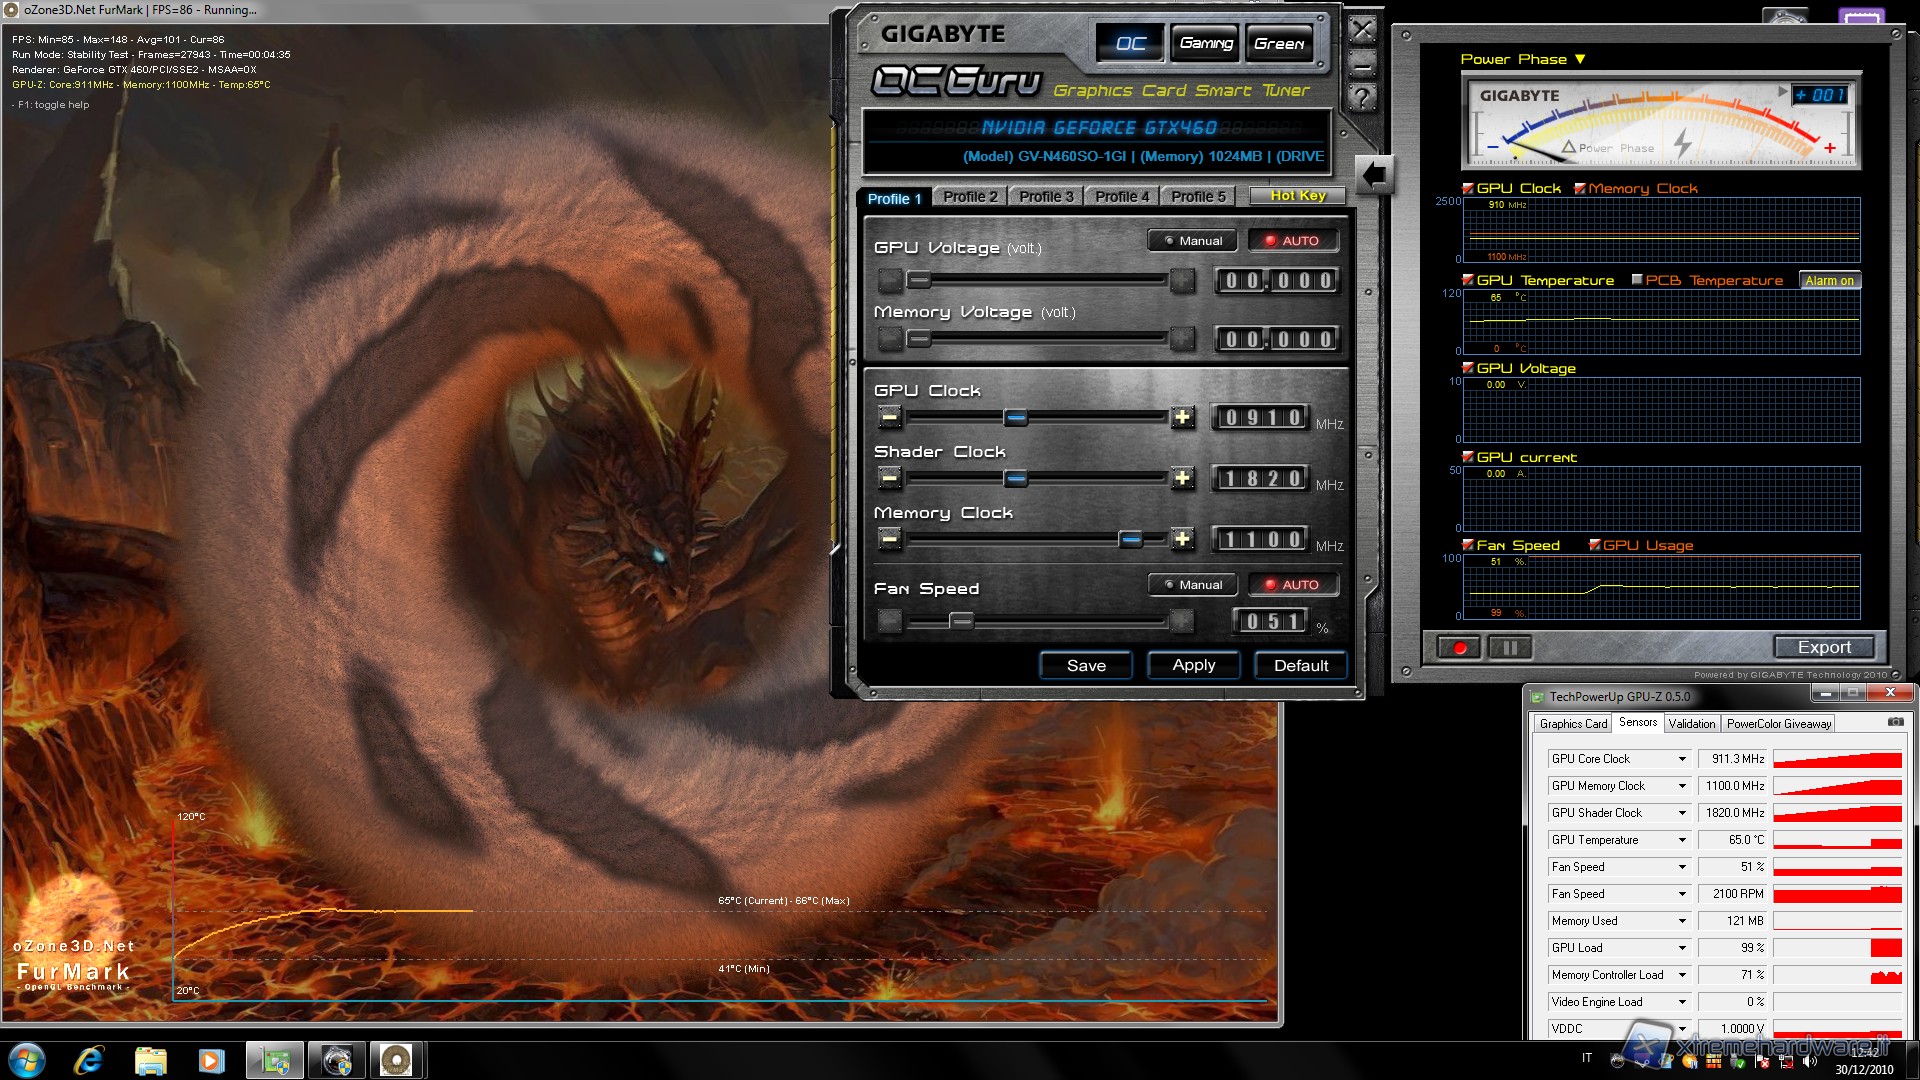Click the Apply button in OC Guru
Viewport: 1920px width, 1080px height.
[1193, 665]
